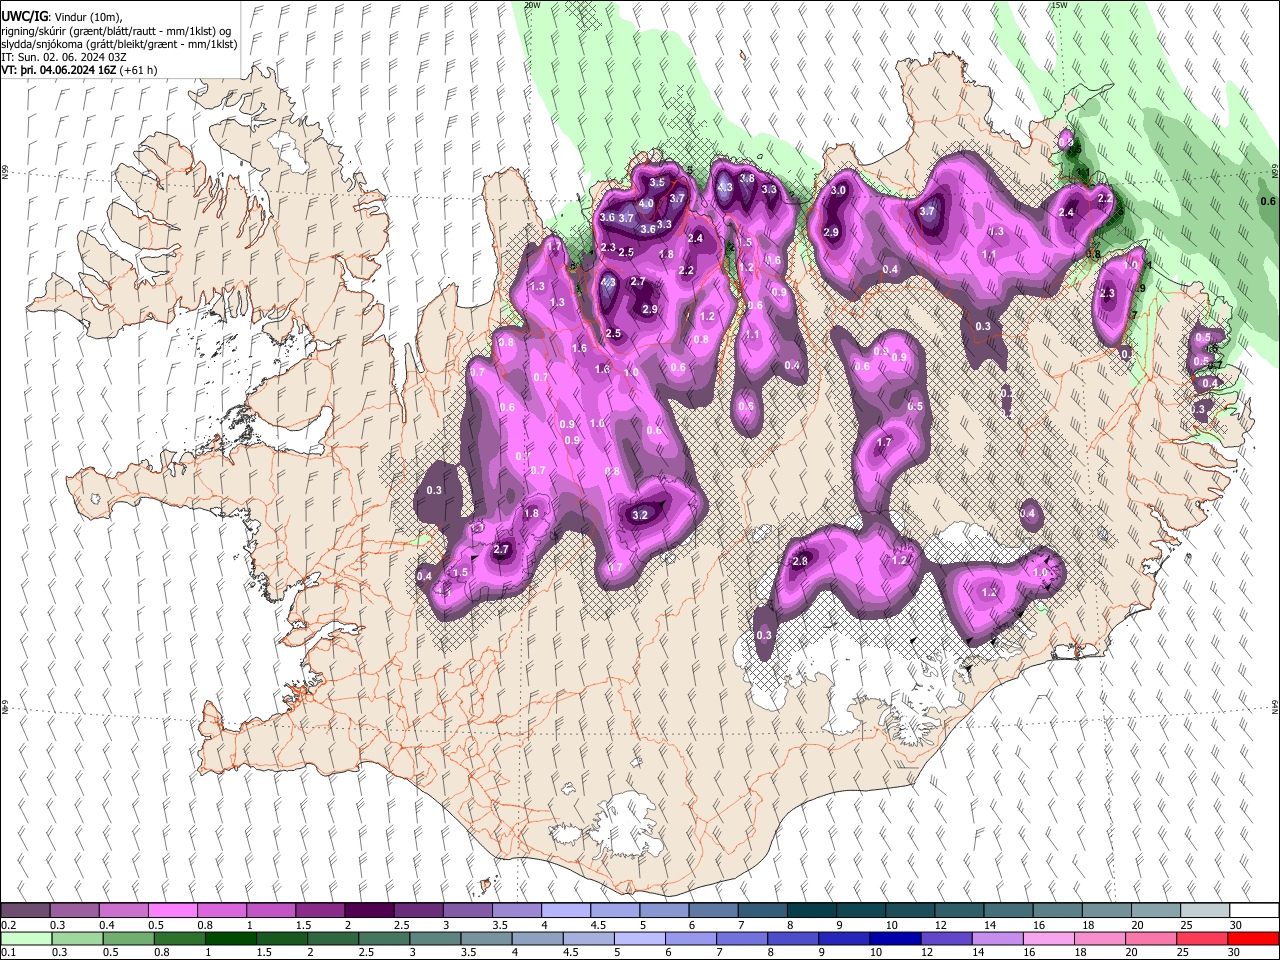Screen dimensions: 1280x960
Task: Select bottom legend dark green swatch between 1 and 1.5
Action: click(x=231, y=938)
